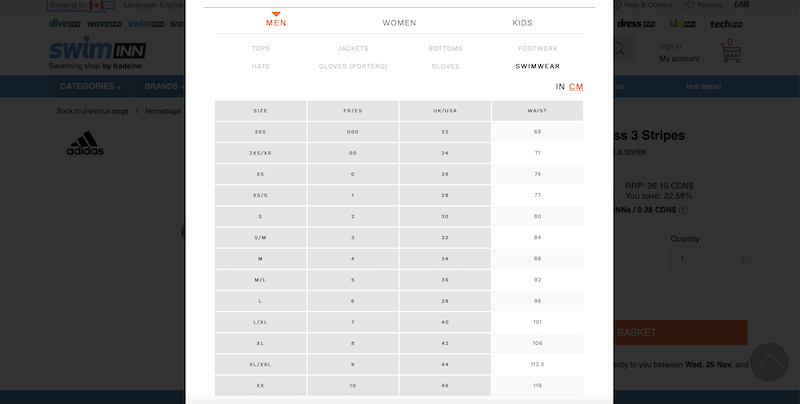Expand the Categories dropdown menu
The height and width of the screenshot is (404, 800).
pos(91,87)
